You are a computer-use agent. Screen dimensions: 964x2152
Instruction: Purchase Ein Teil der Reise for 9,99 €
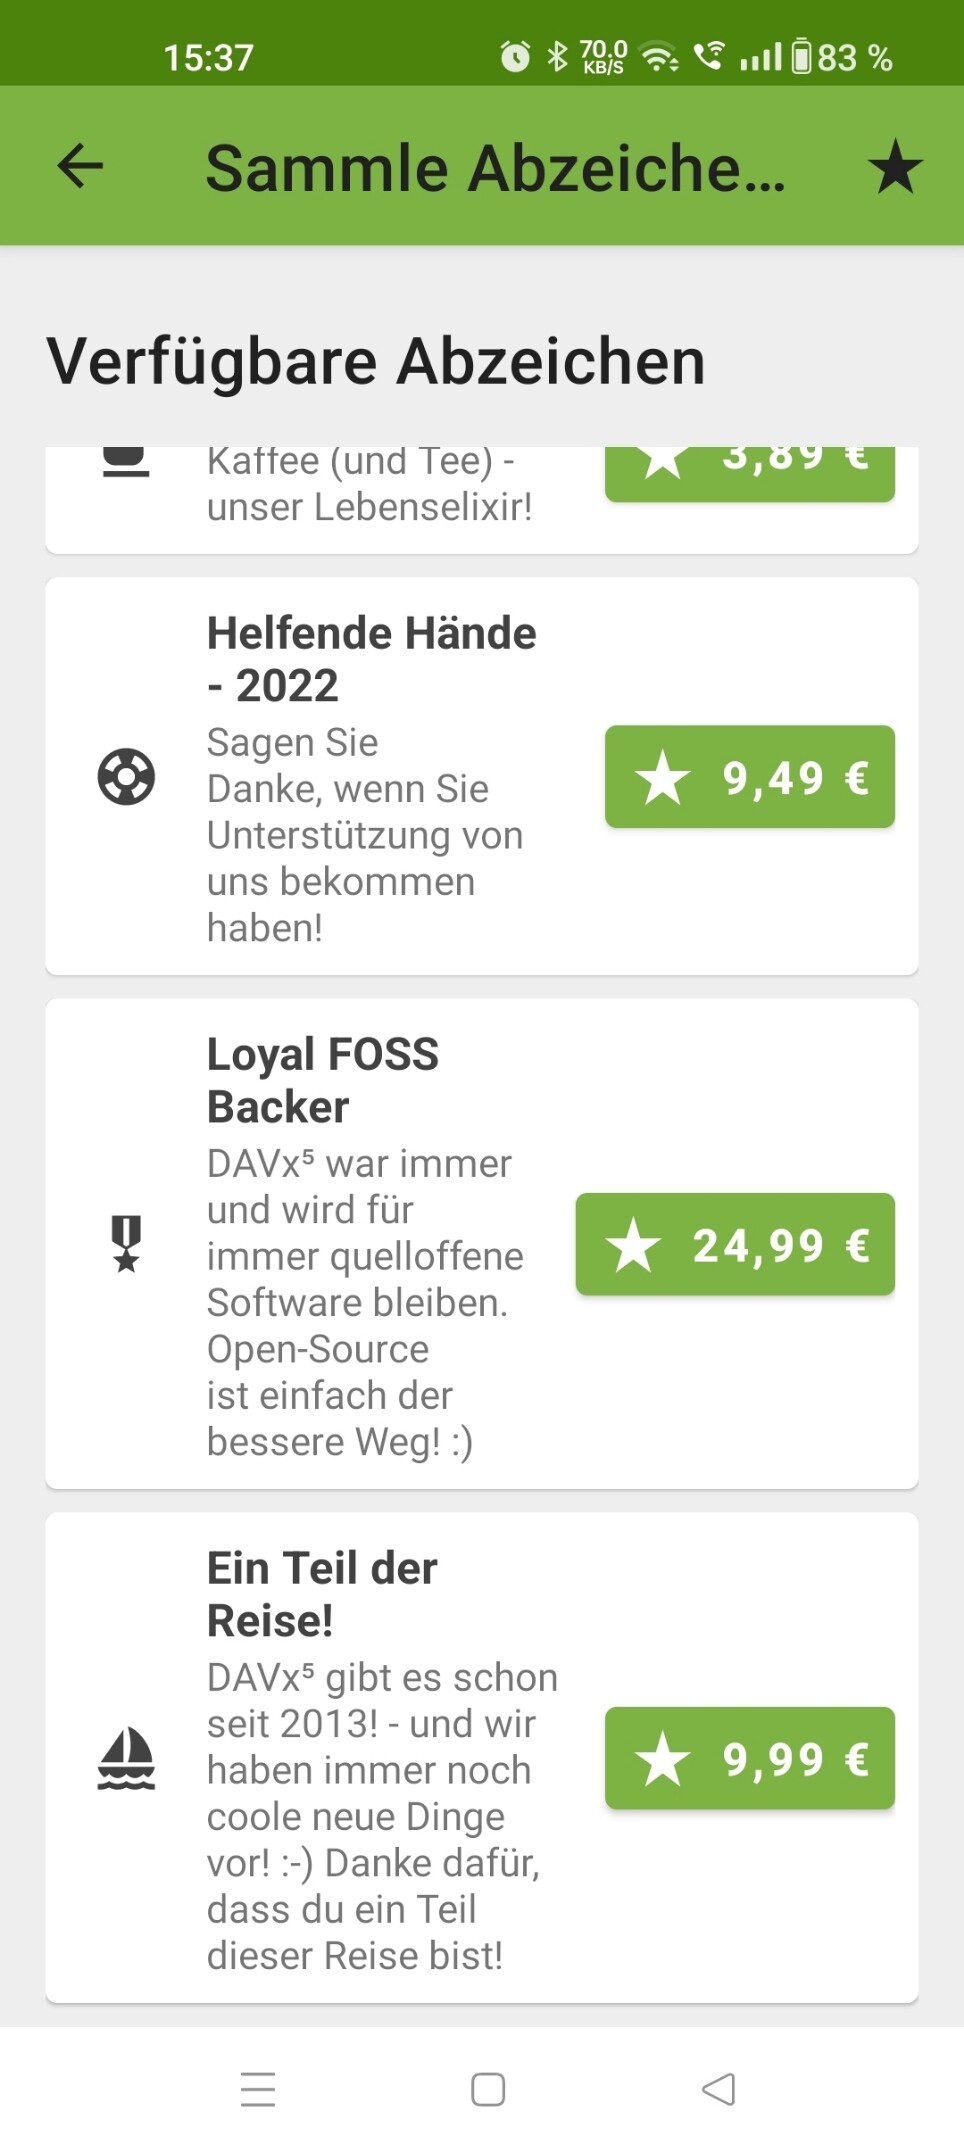pos(749,1758)
